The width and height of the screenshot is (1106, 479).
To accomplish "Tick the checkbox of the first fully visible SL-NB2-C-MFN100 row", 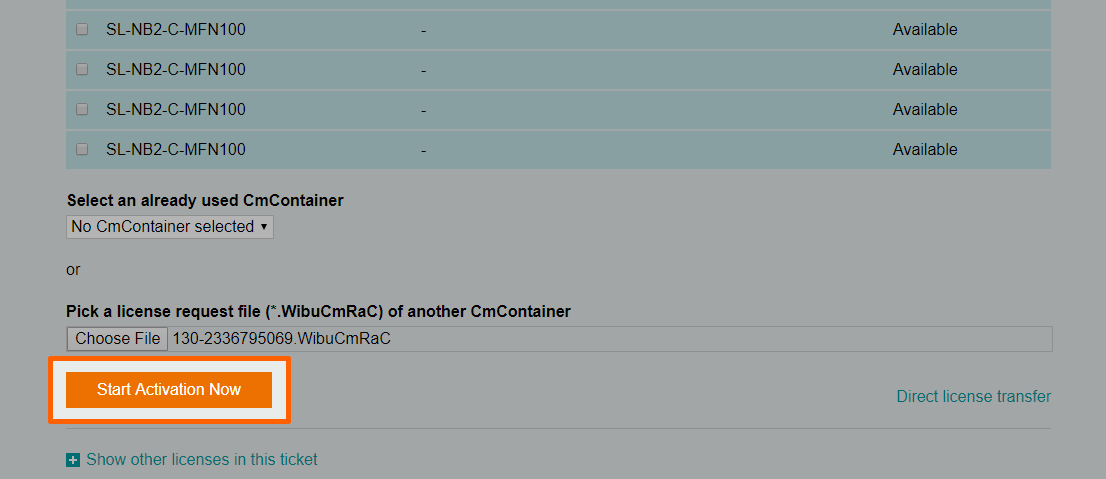I will [x=82, y=29].
